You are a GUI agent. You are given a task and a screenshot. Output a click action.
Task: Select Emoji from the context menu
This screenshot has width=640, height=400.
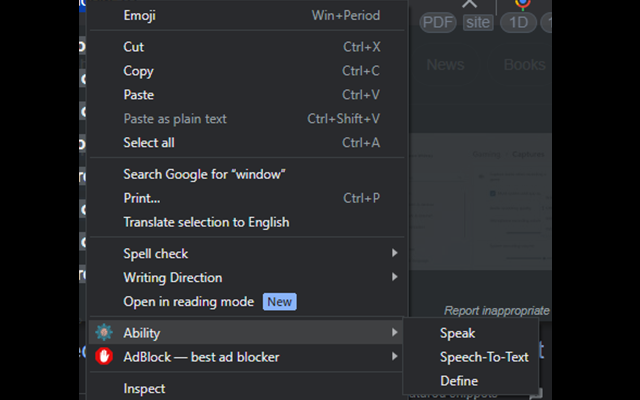pyautogui.click(x=247, y=16)
